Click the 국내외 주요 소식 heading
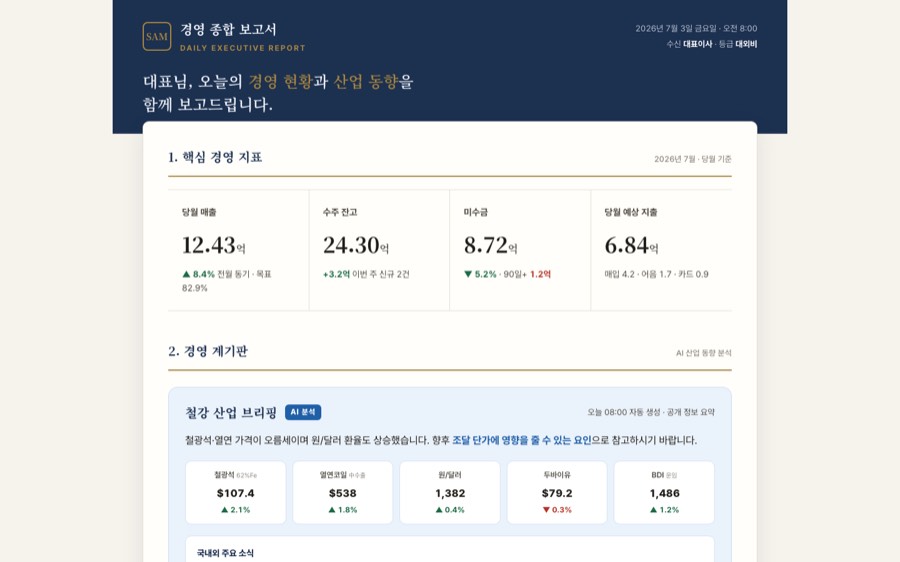The image size is (900, 562). [225, 553]
